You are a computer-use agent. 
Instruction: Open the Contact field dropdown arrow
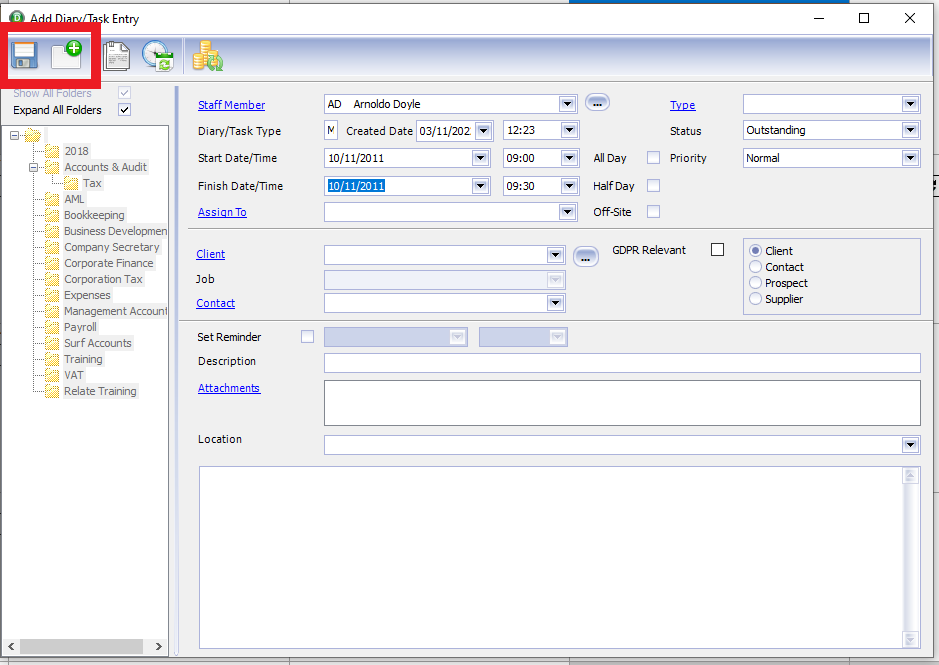pos(555,303)
